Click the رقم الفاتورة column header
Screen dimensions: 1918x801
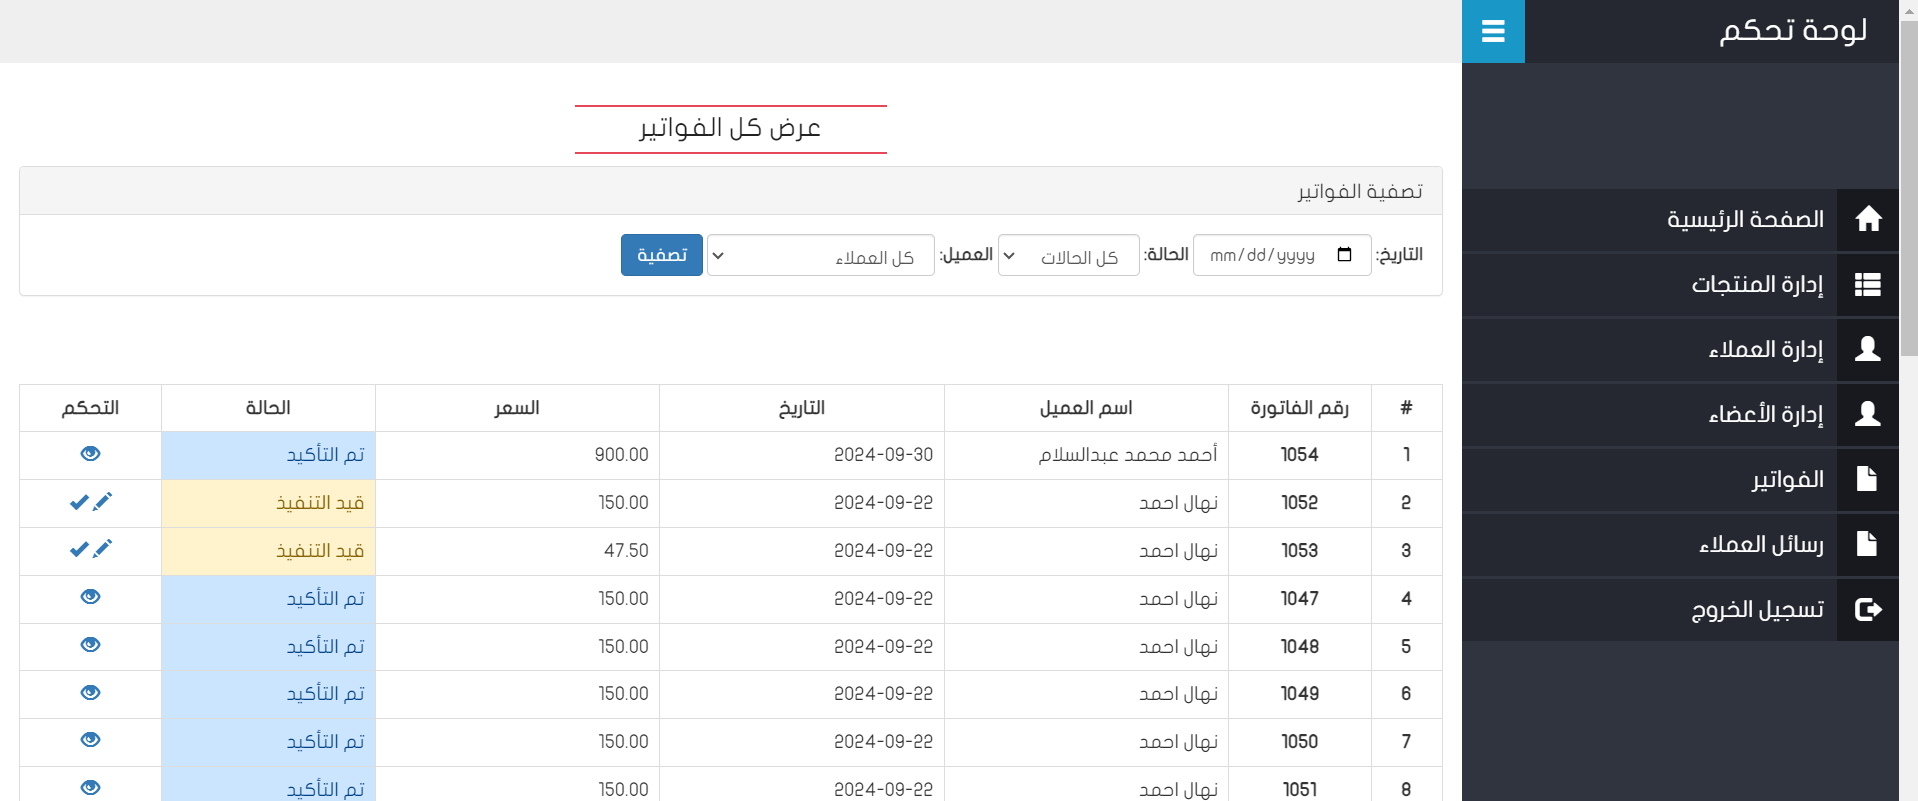(x=1300, y=408)
